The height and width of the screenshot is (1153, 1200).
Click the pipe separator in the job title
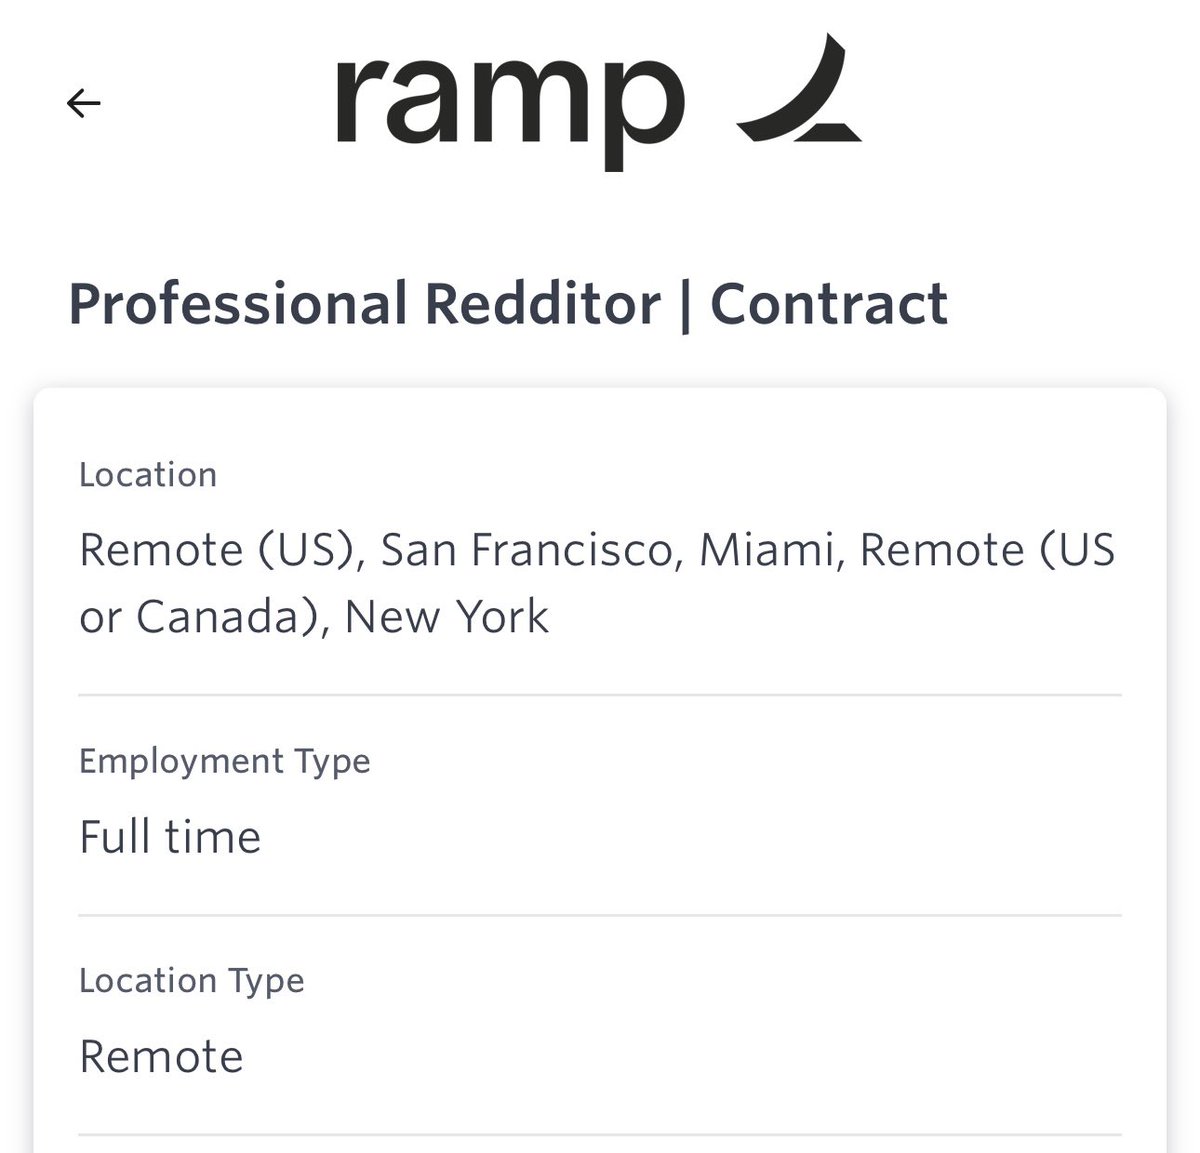tap(685, 306)
